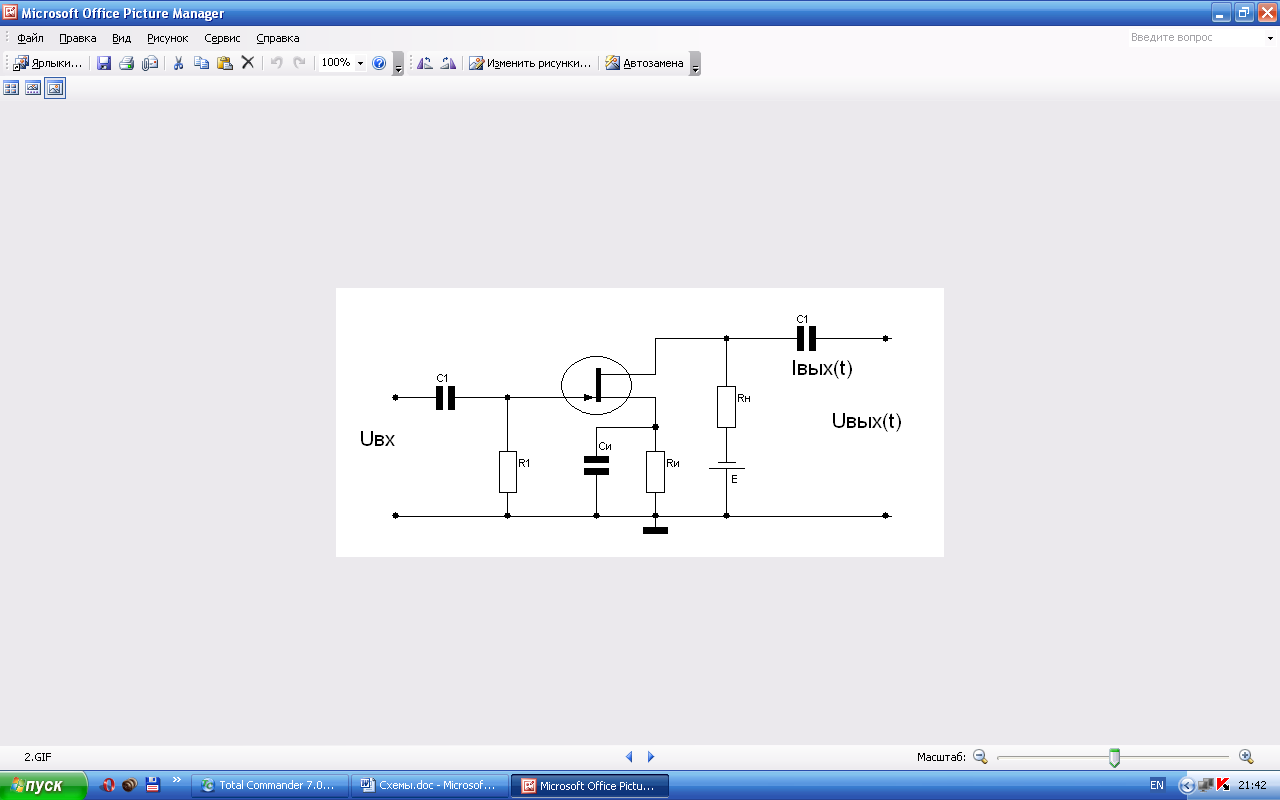Click the circuit diagram picture
The width and height of the screenshot is (1280, 800).
pos(640,422)
